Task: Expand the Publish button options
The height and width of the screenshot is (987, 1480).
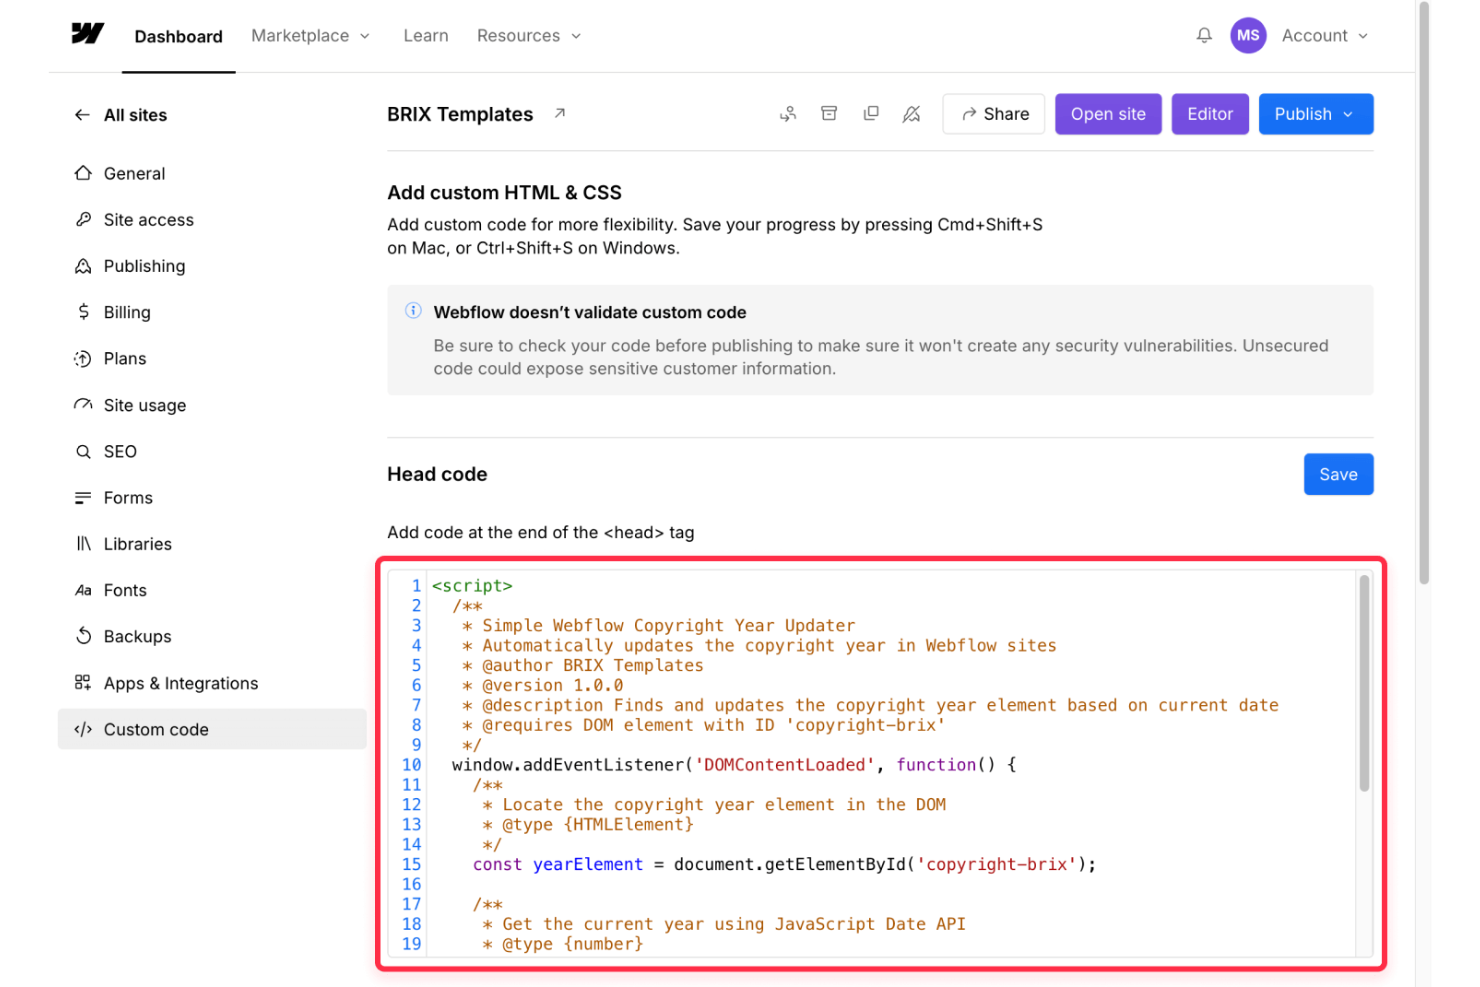Action: click(x=1349, y=114)
